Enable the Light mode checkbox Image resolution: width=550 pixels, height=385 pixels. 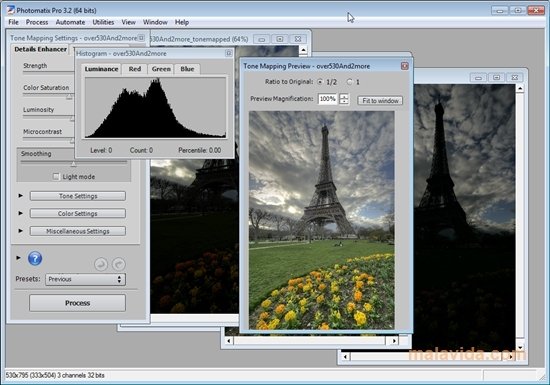click(x=56, y=176)
